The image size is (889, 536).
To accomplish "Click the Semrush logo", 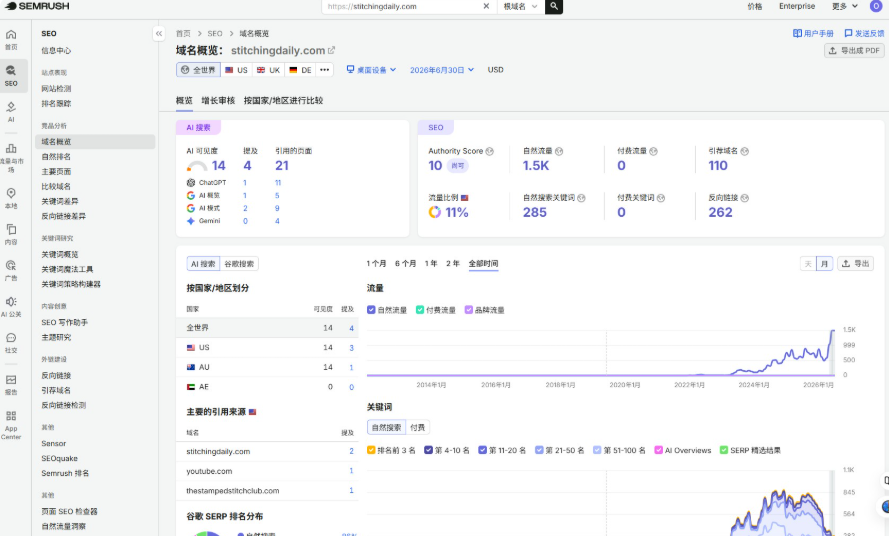I will pos(37,6).
